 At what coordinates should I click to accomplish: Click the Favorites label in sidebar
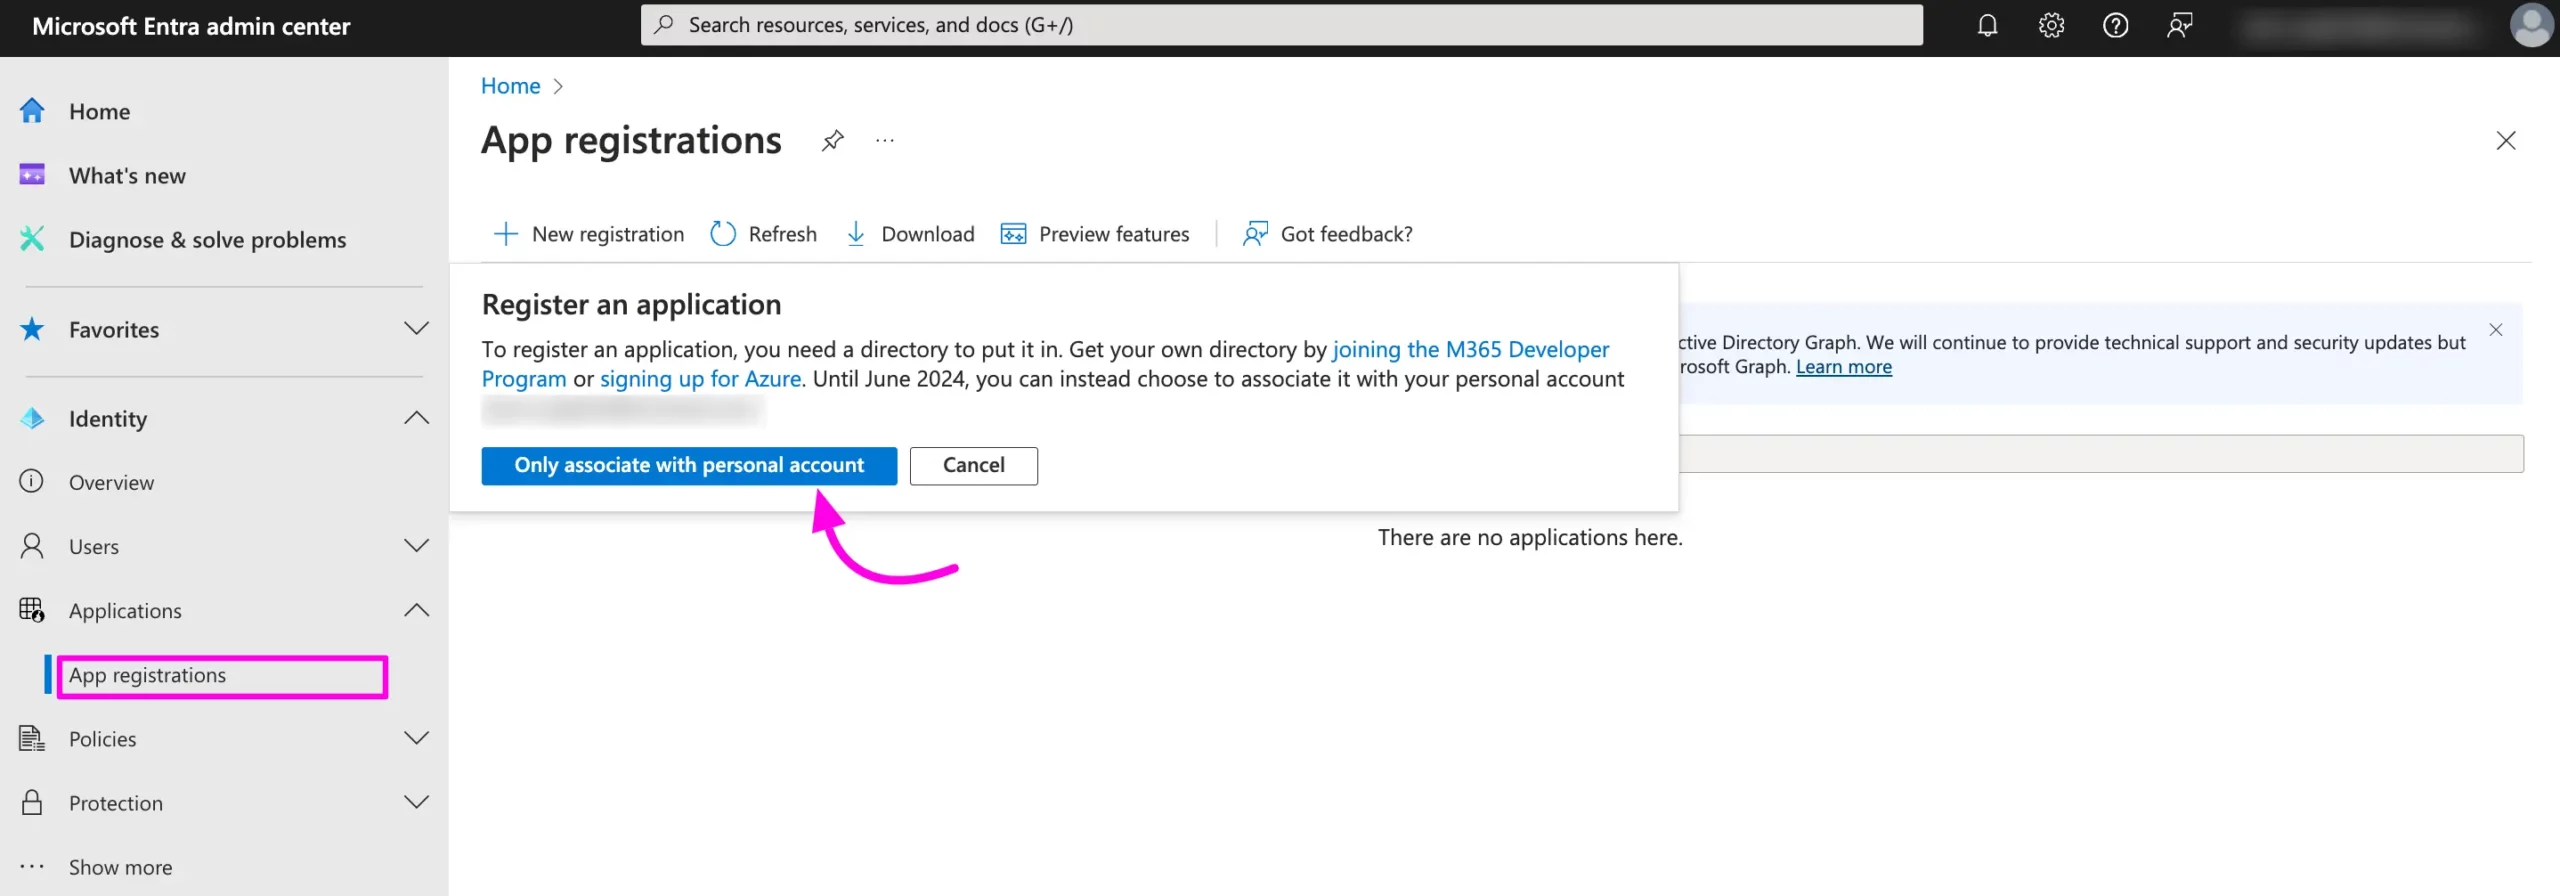tap(114, 329)
